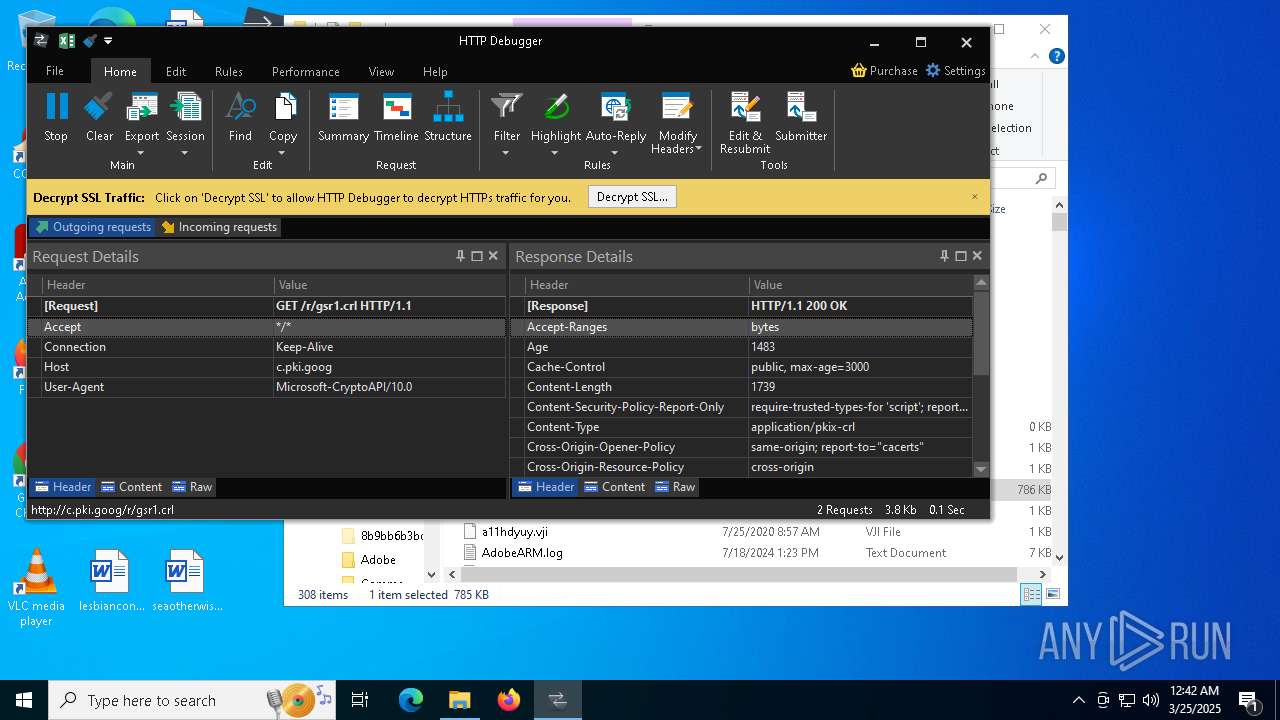Open Response Details Content tab

615,487
